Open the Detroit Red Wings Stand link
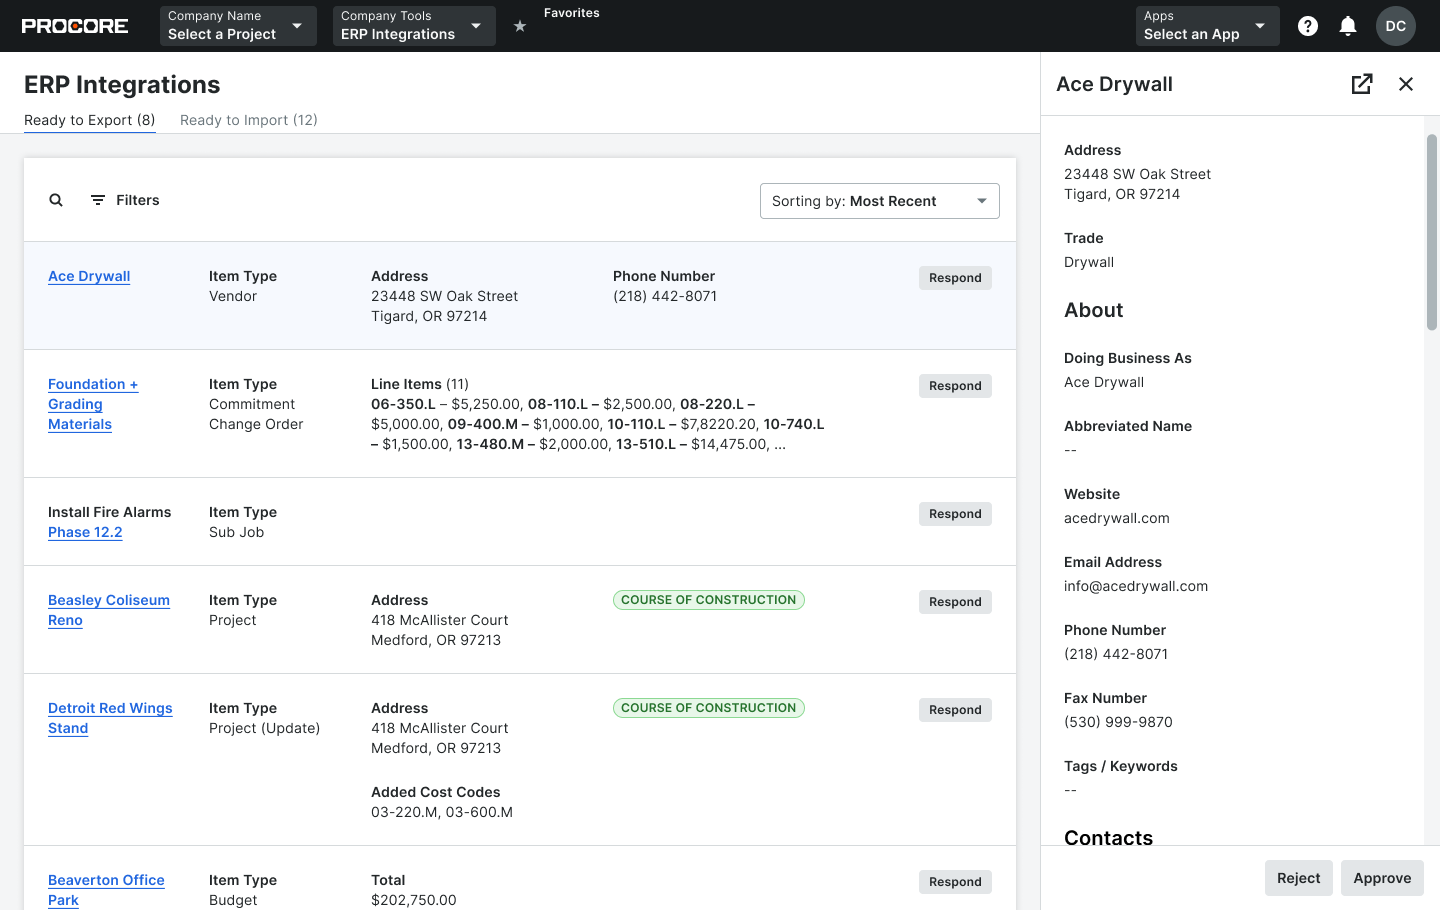The width and height of the screenshot is (1440, 910). coord(110,718)
